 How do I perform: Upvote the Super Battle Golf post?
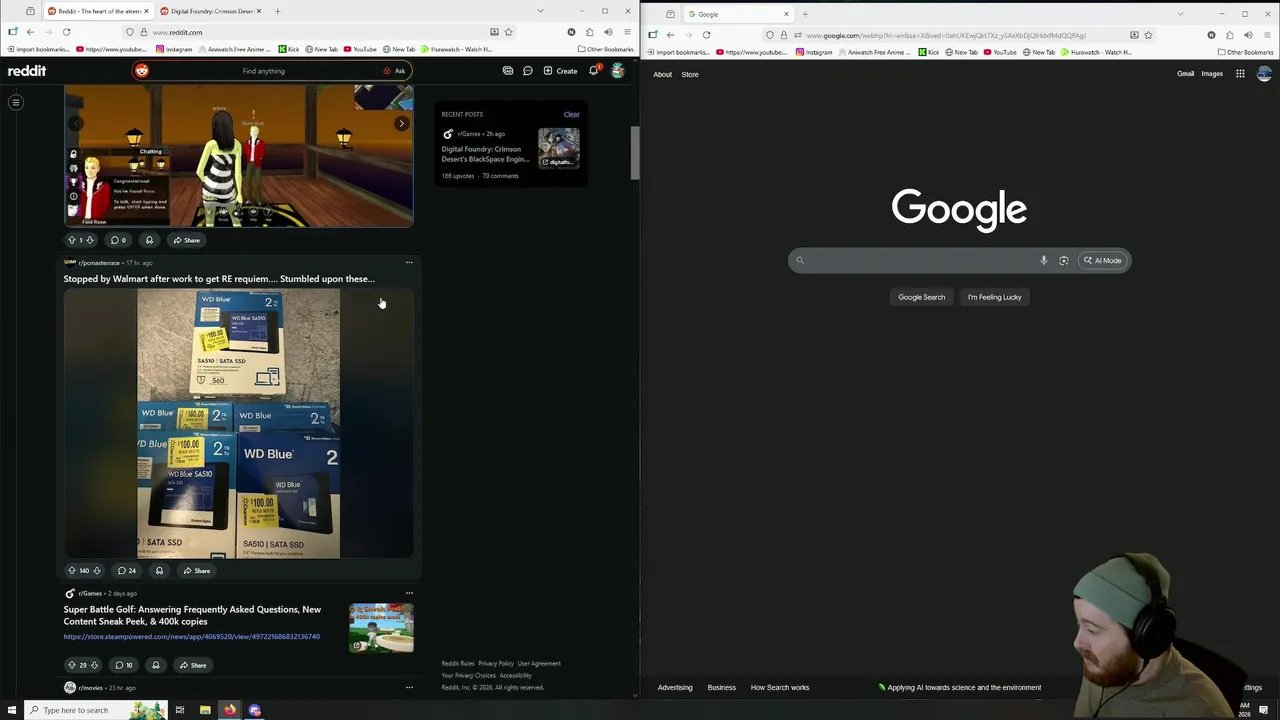pyautogui.click(x=71, y=665)
